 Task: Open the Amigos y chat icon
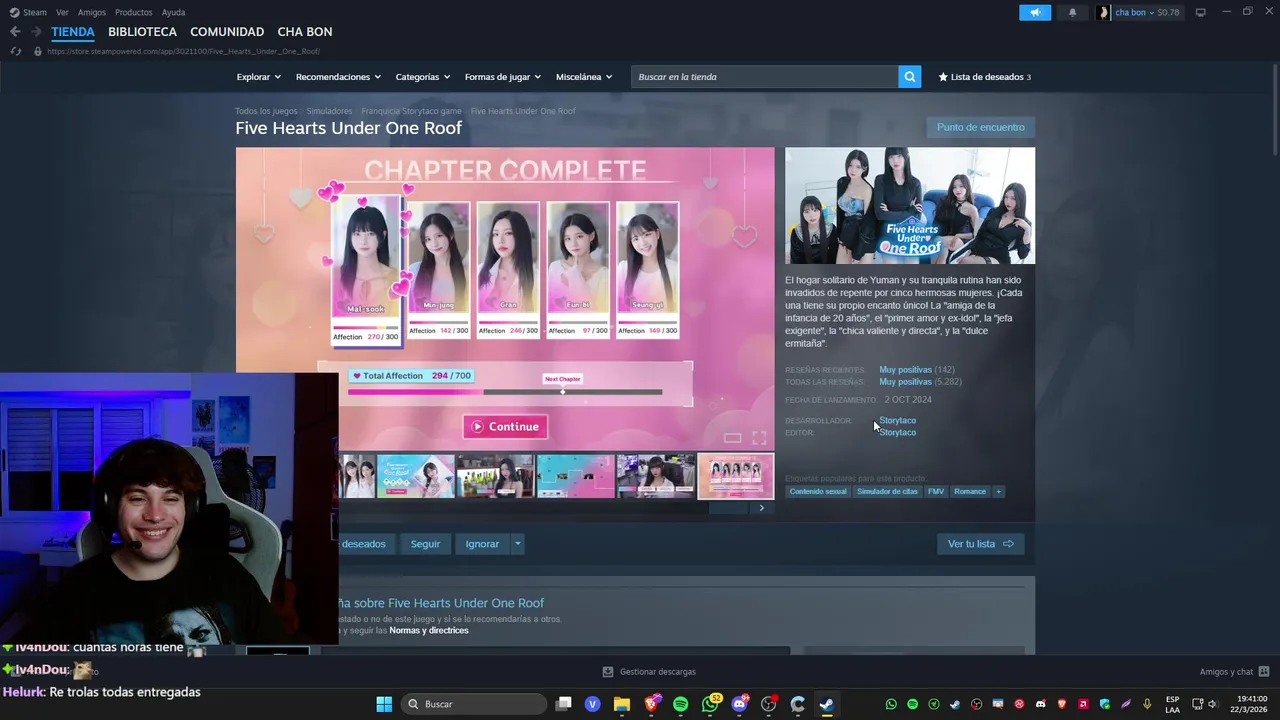coord(1264,672)
